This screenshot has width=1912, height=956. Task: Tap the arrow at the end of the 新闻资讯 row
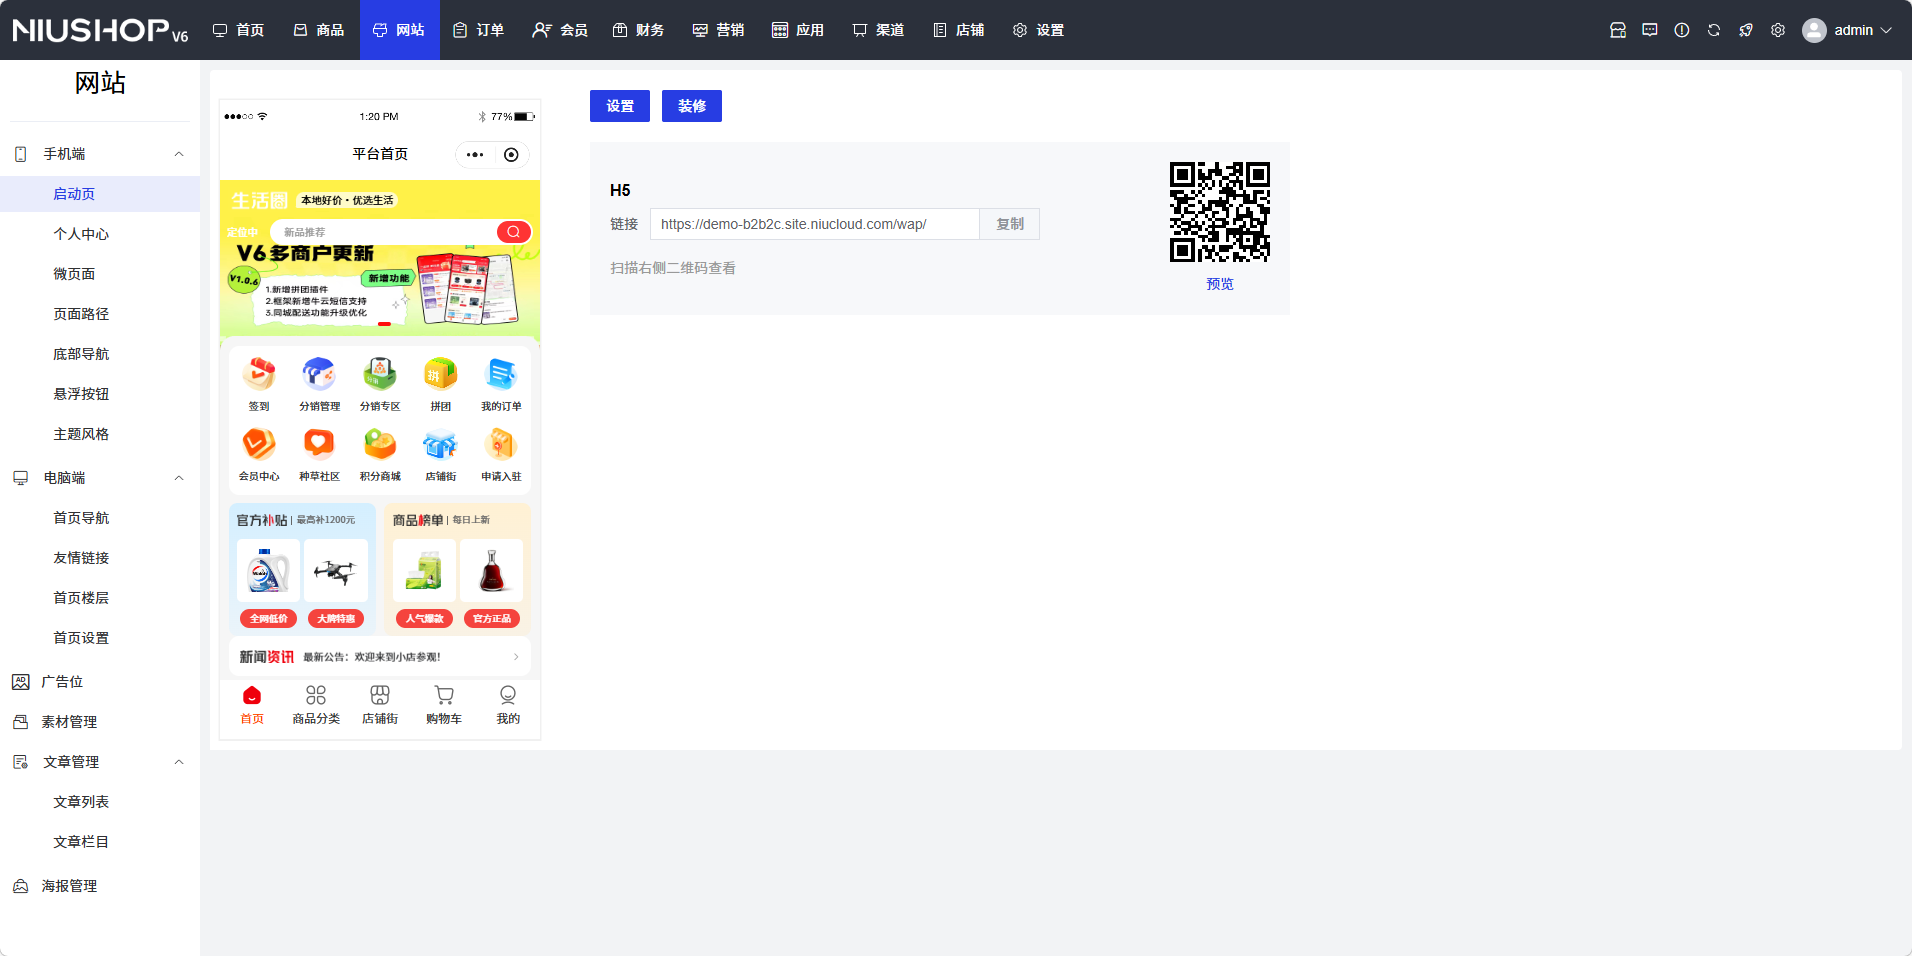516,657
